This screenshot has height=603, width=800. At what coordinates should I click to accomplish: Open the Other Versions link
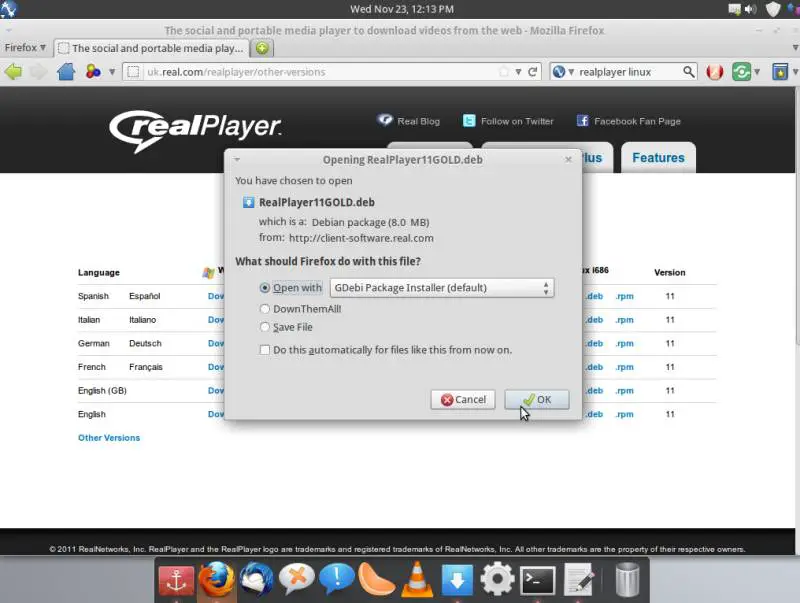click(109, 438)
